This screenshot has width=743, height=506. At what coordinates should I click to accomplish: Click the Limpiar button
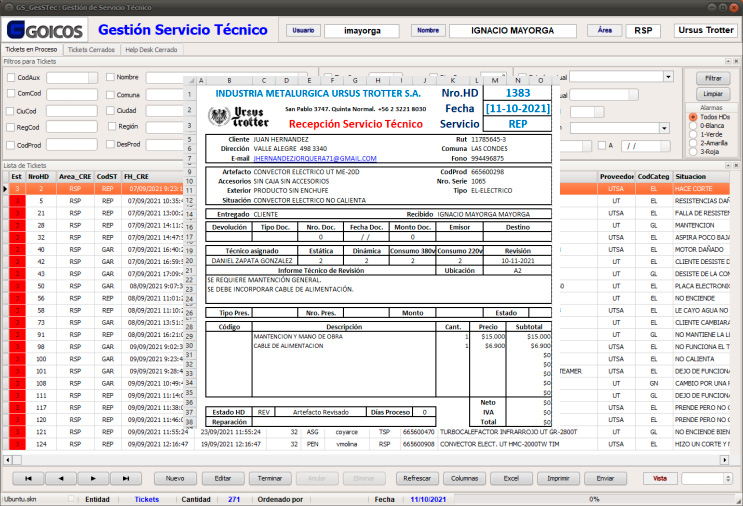click(x=713, y=94)
